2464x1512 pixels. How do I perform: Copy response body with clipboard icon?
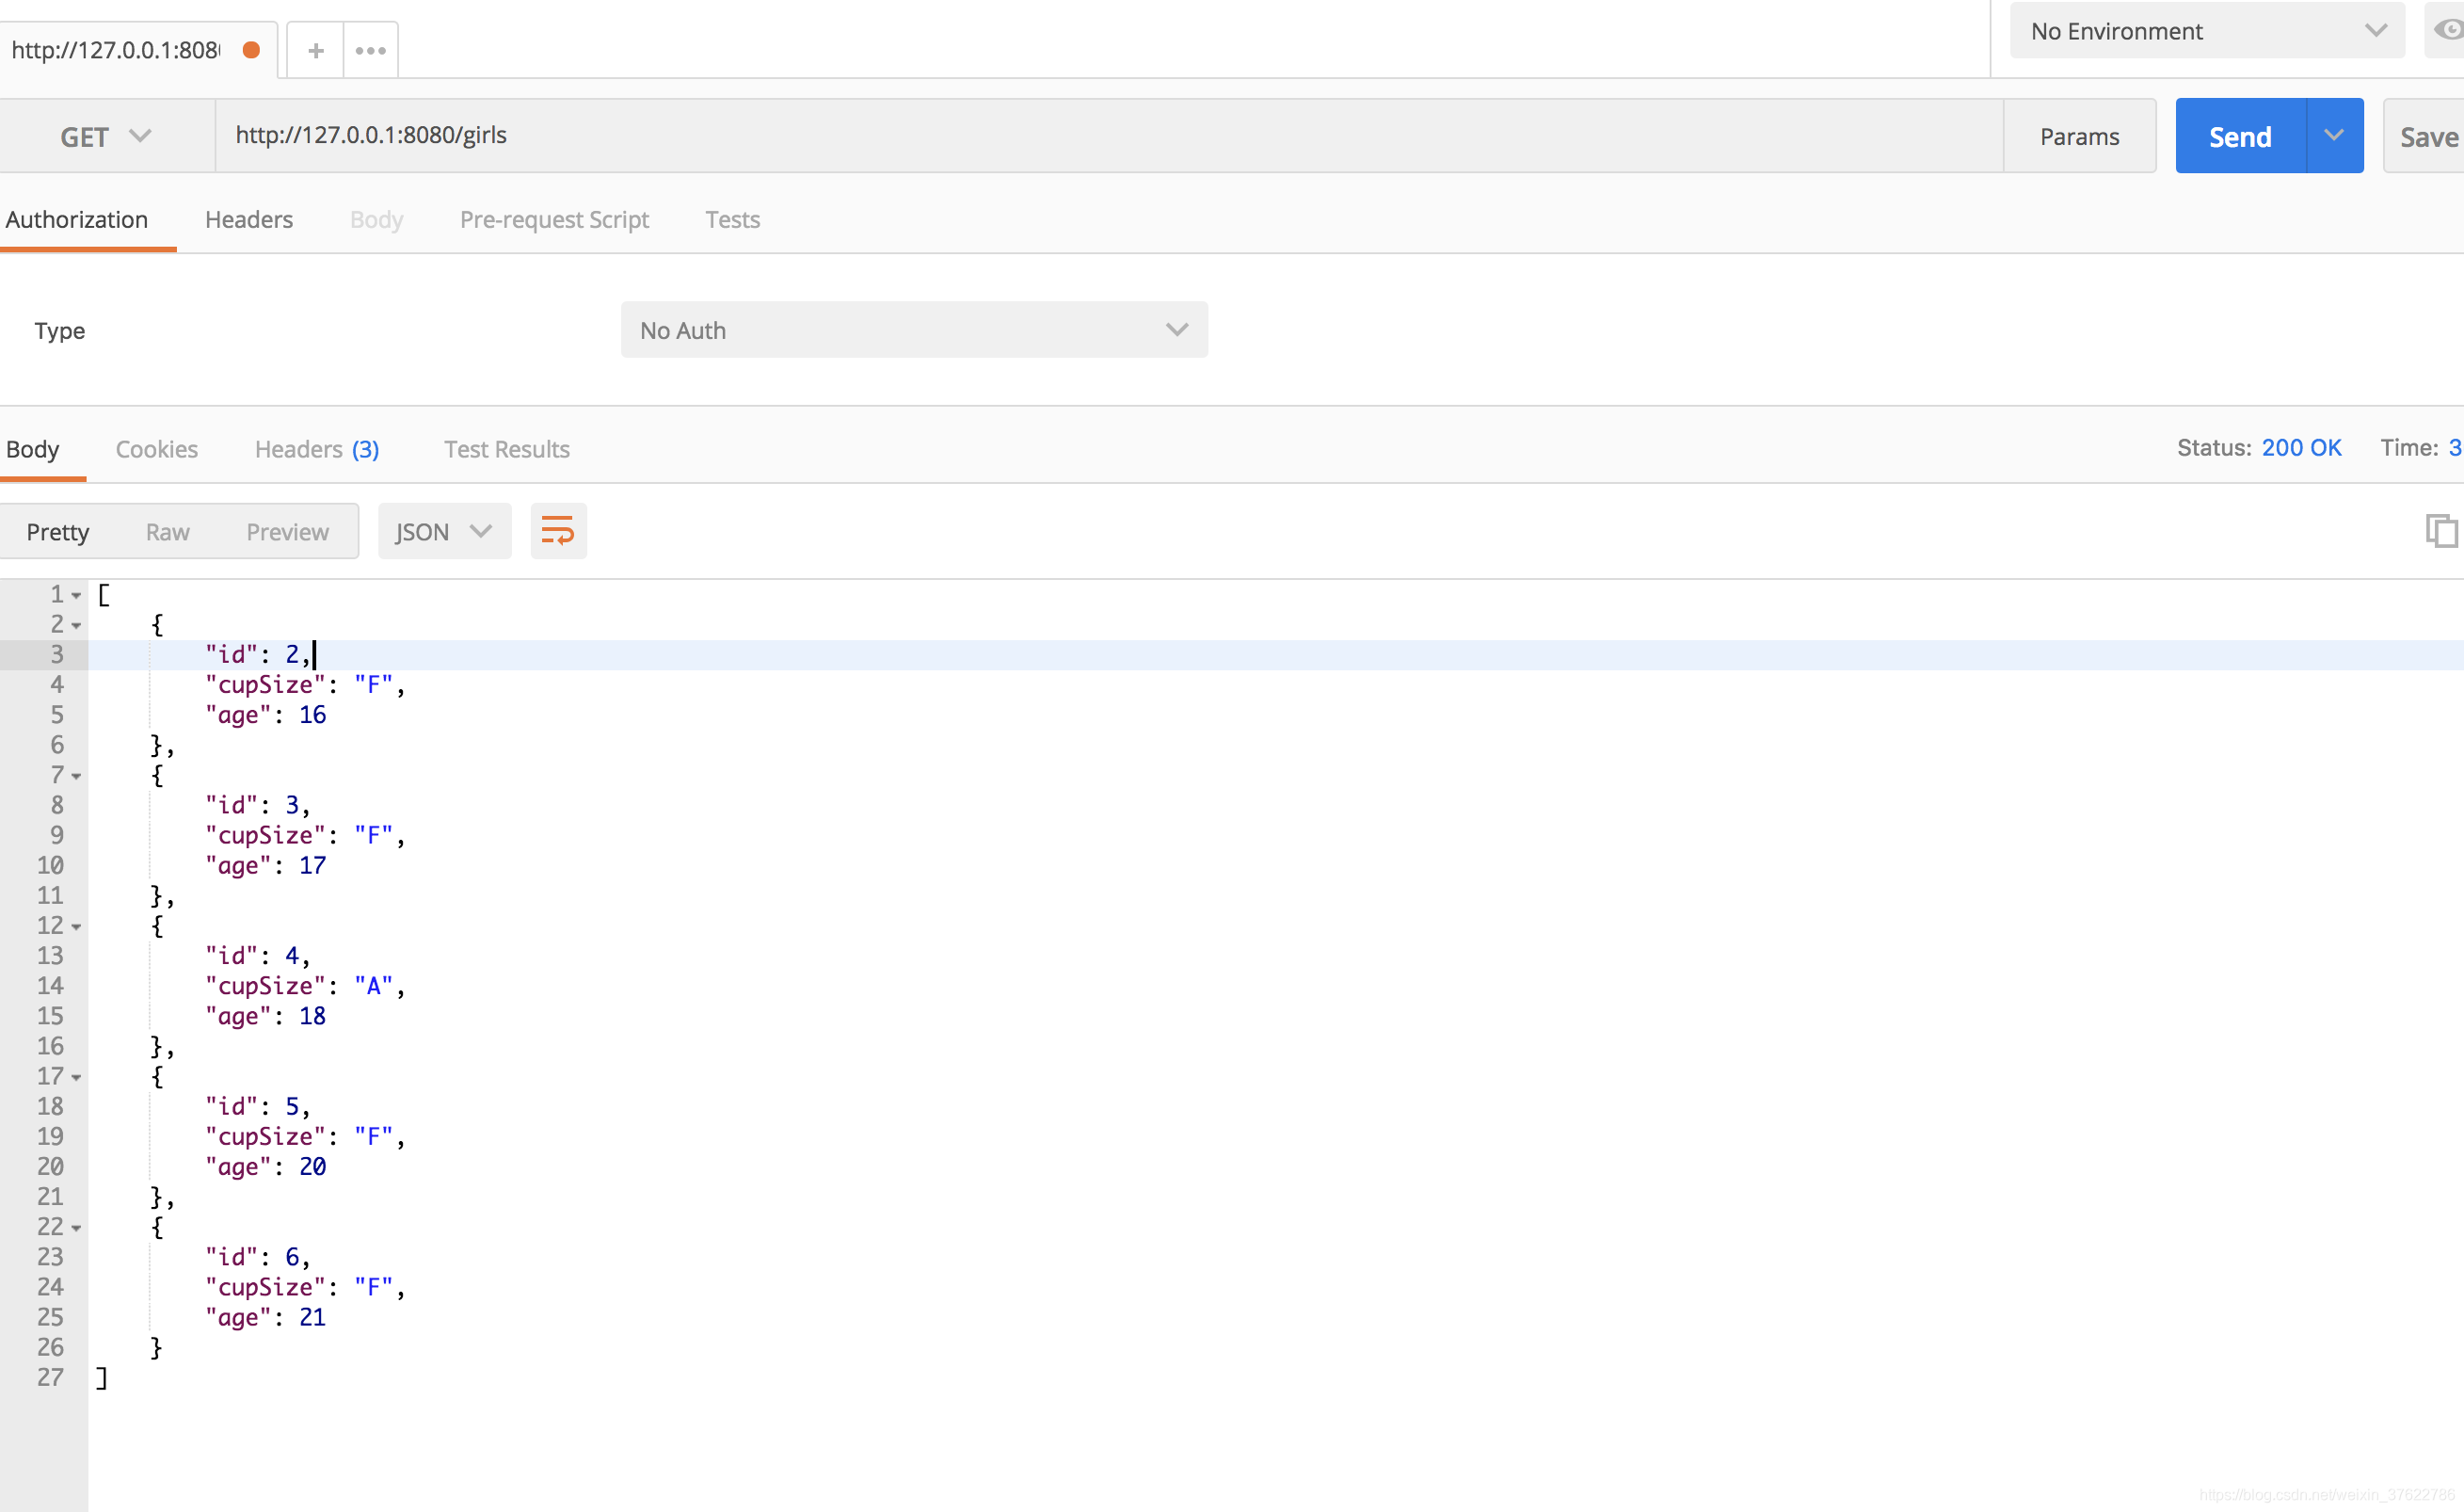[x=2441, y=531]
